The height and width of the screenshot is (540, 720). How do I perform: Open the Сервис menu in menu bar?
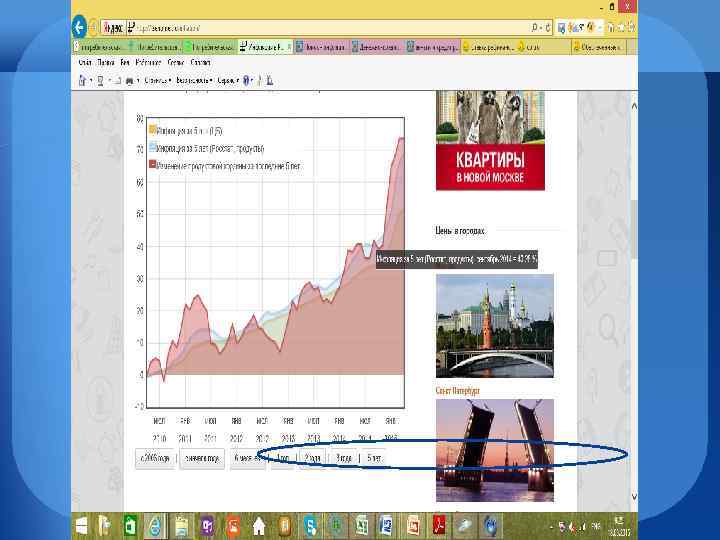pyautogui.click(x=176, y=62)
